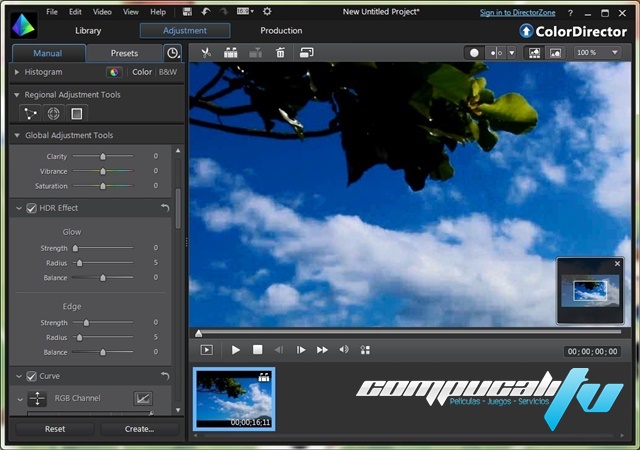Click the save project icon
640x450 pixels.
pyautogui.click(x=187, y=12)
